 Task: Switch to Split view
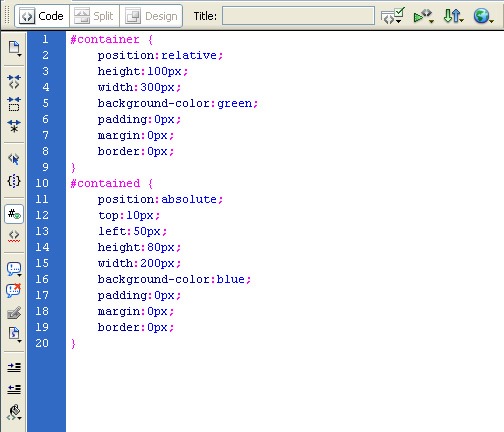coord(94,16)
